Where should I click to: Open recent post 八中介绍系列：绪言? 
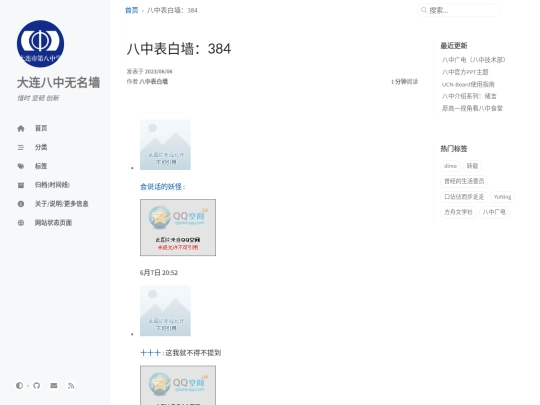click(469, 96)
